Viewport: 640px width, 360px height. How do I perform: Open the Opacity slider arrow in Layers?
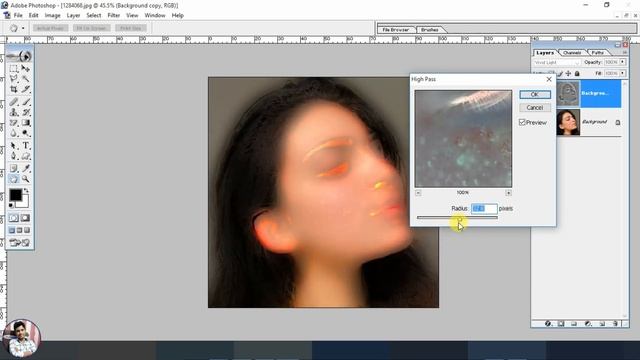(622, 62)
